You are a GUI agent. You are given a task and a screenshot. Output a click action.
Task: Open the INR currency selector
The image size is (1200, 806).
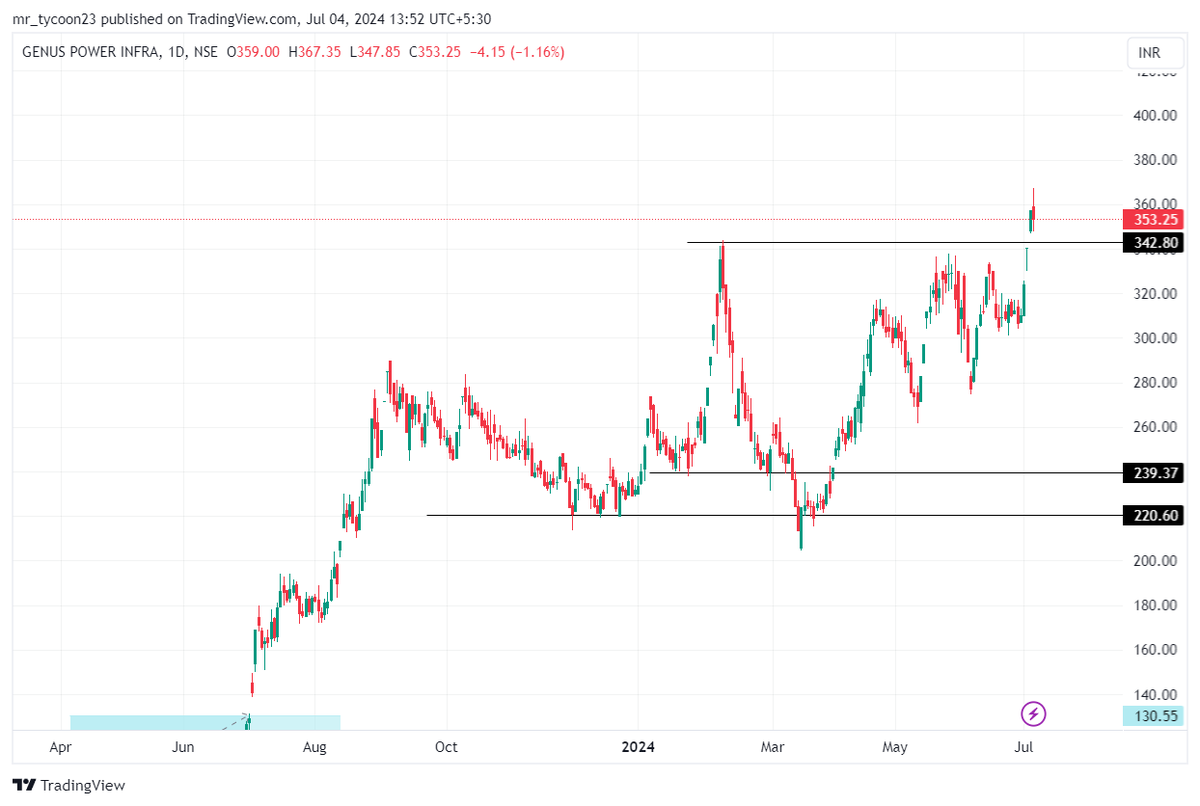1156,52
